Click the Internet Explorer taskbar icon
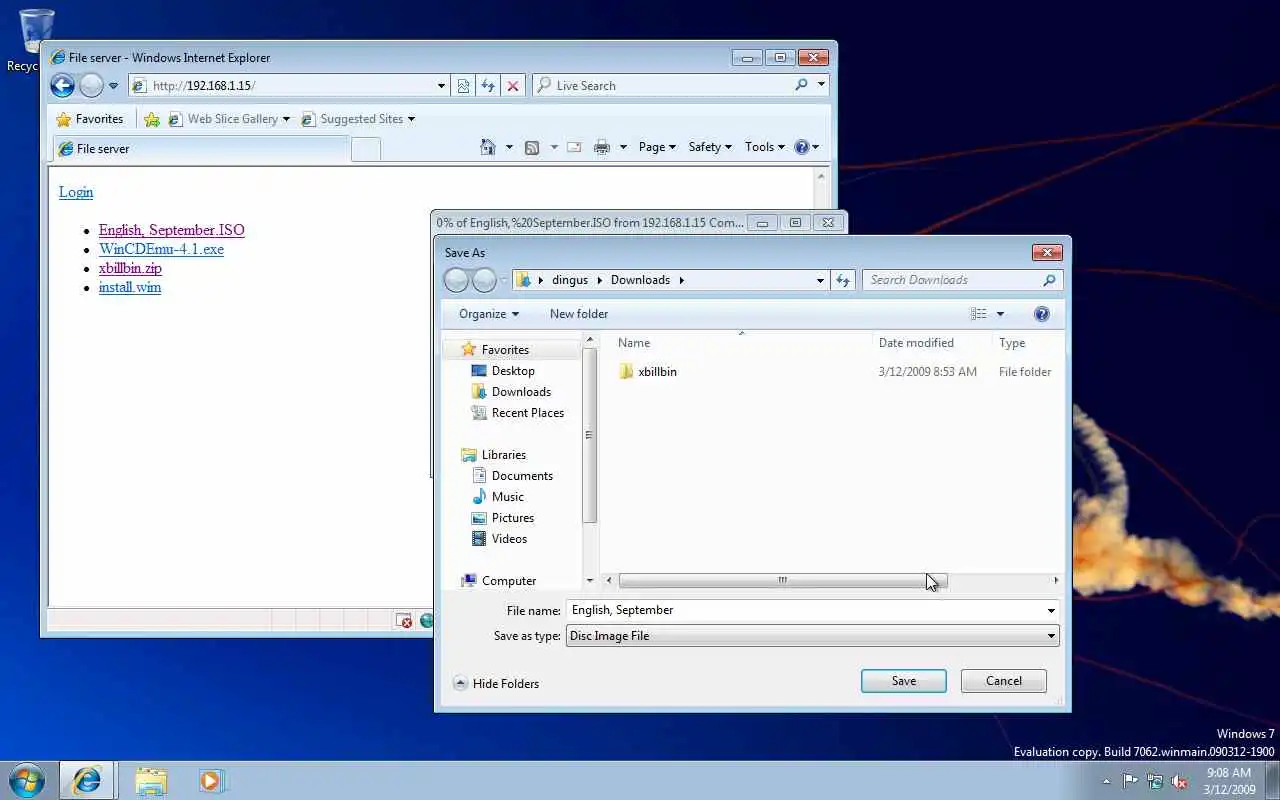 (x=86, y=780)
